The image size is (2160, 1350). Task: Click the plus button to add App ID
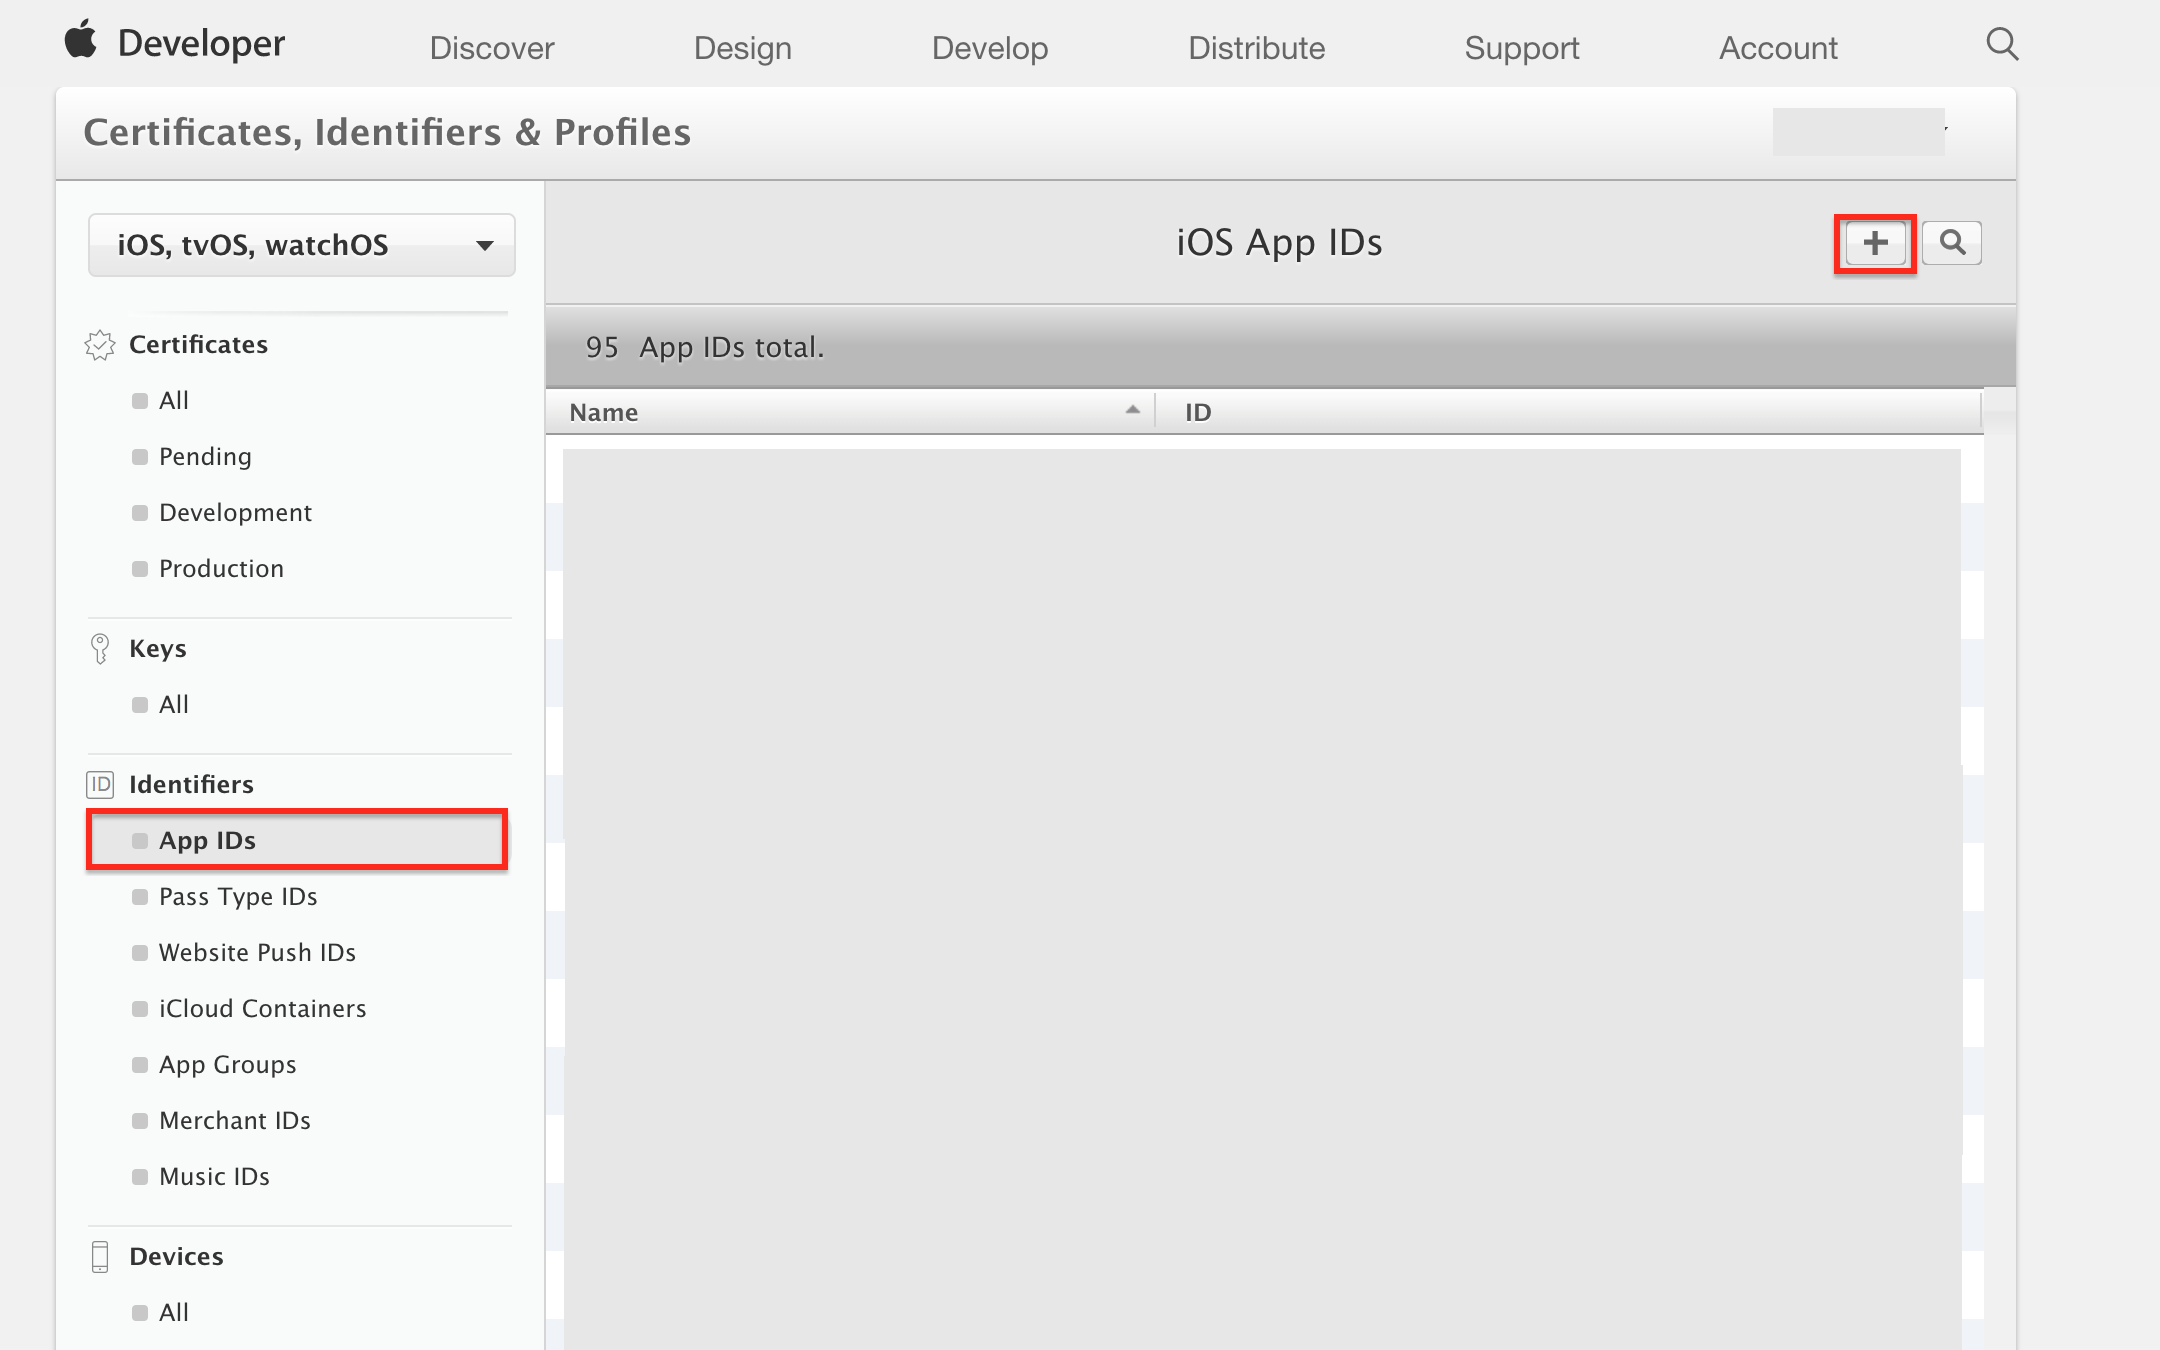[1875, 243]
